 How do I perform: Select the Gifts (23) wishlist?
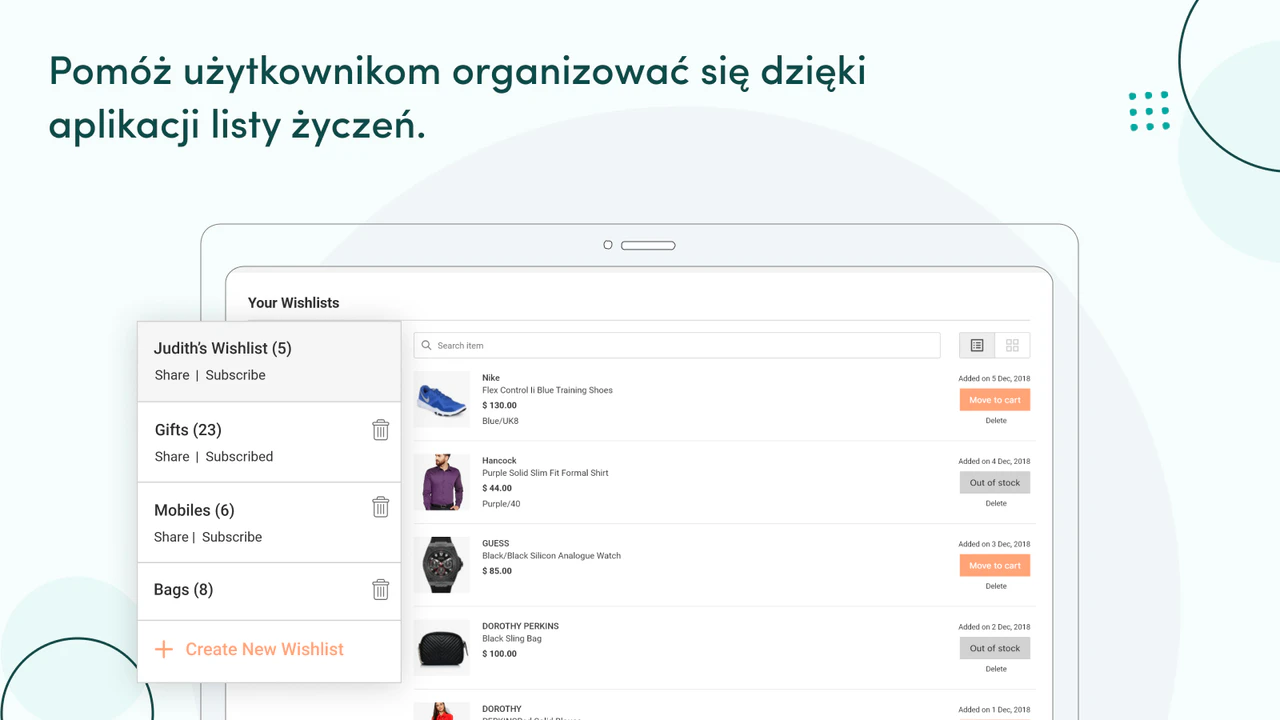coord(188,430)
